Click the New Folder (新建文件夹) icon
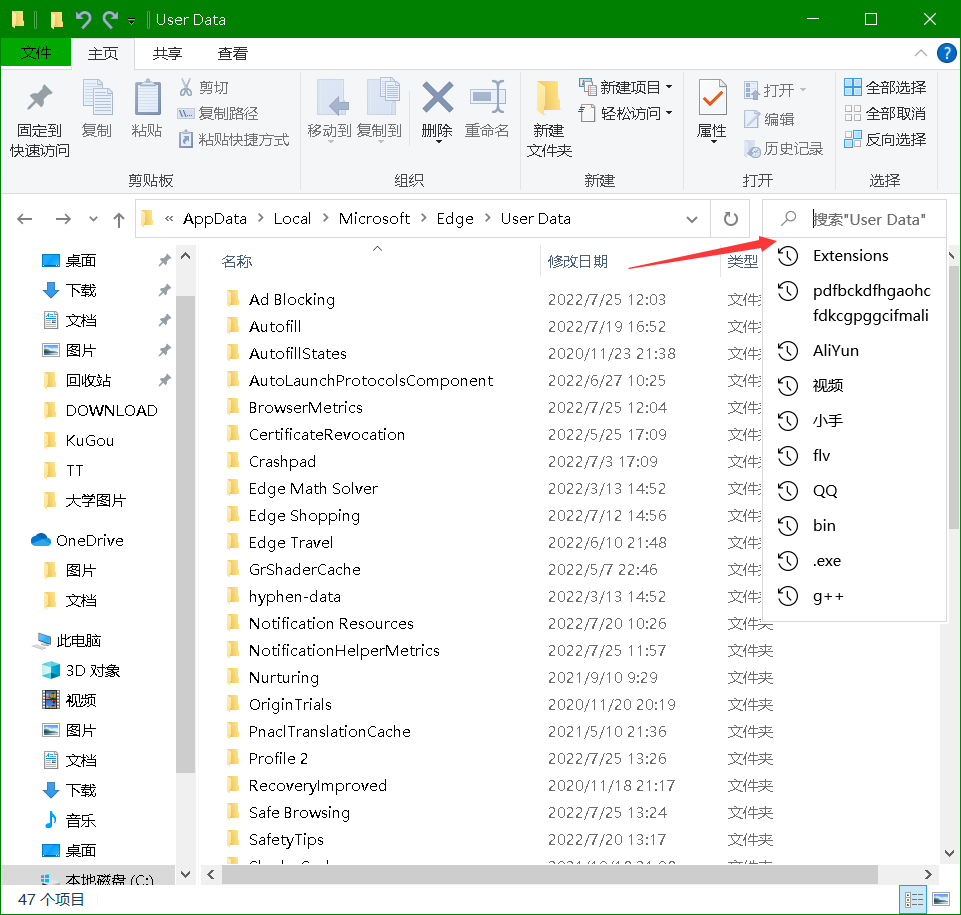 point(549,97)
